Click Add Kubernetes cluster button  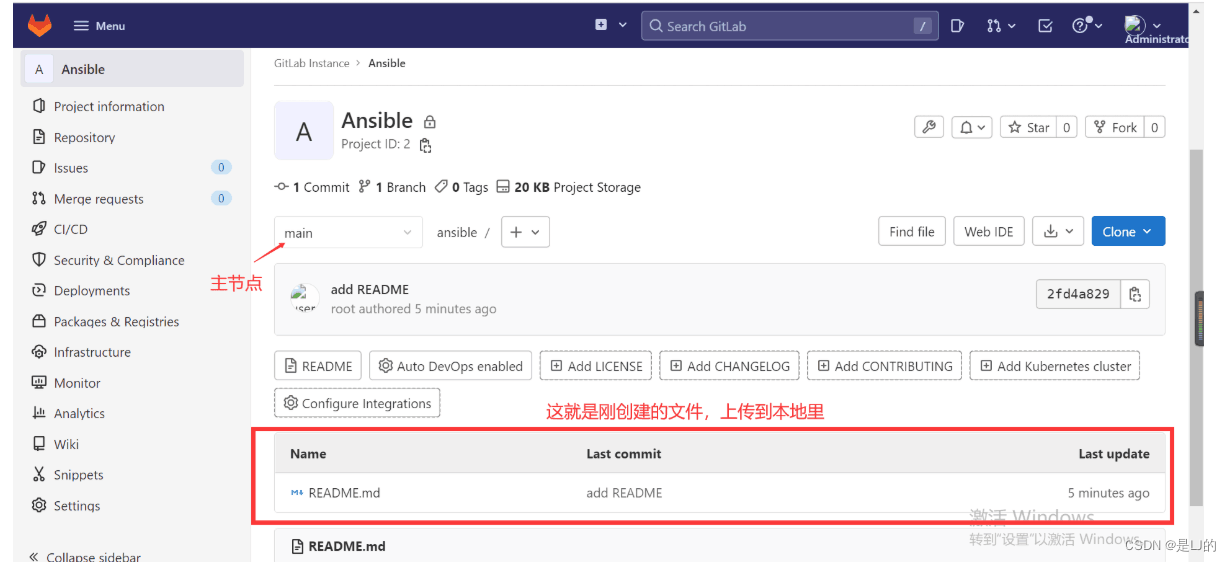point(1055,366)
